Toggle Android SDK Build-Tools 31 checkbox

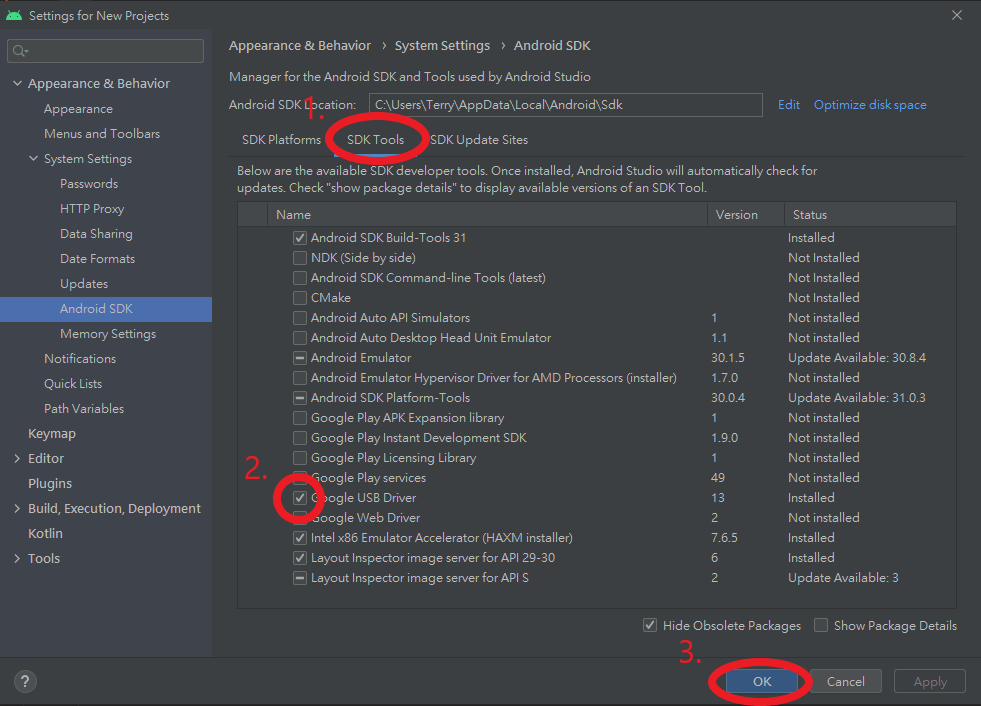click(x=300, y=238)
